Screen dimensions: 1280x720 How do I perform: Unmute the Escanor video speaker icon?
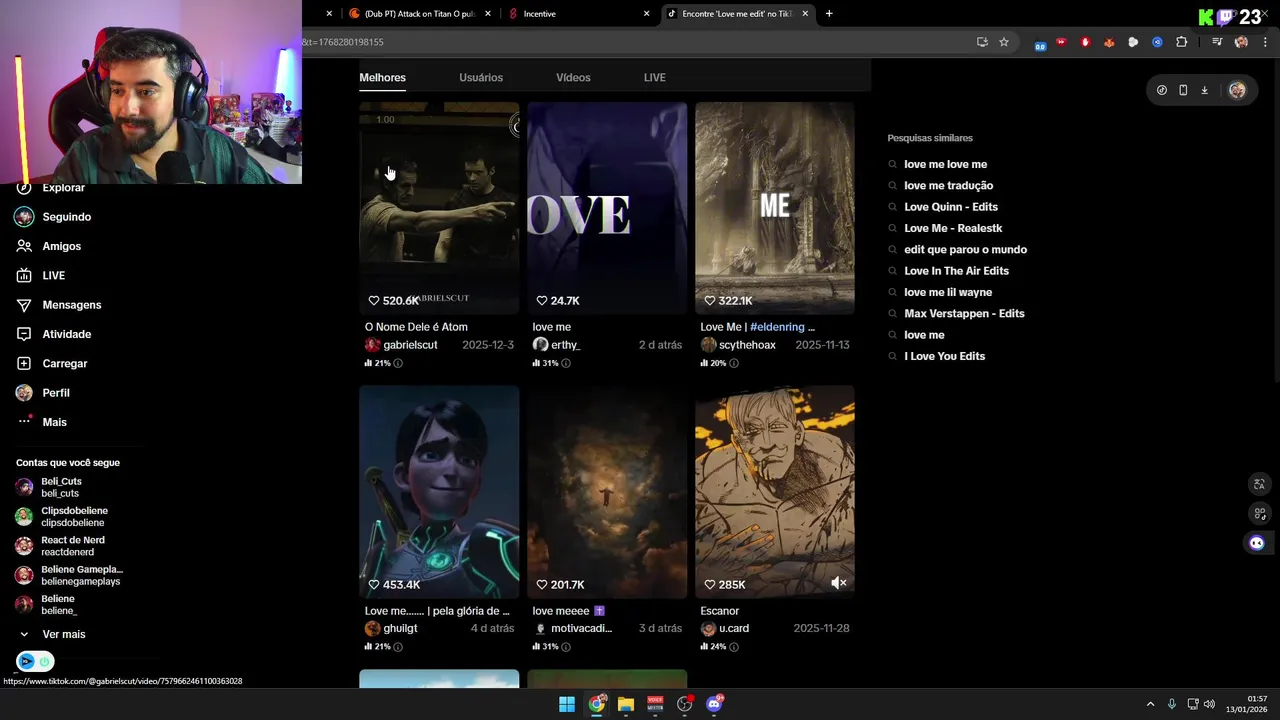[x=839, y=583]
